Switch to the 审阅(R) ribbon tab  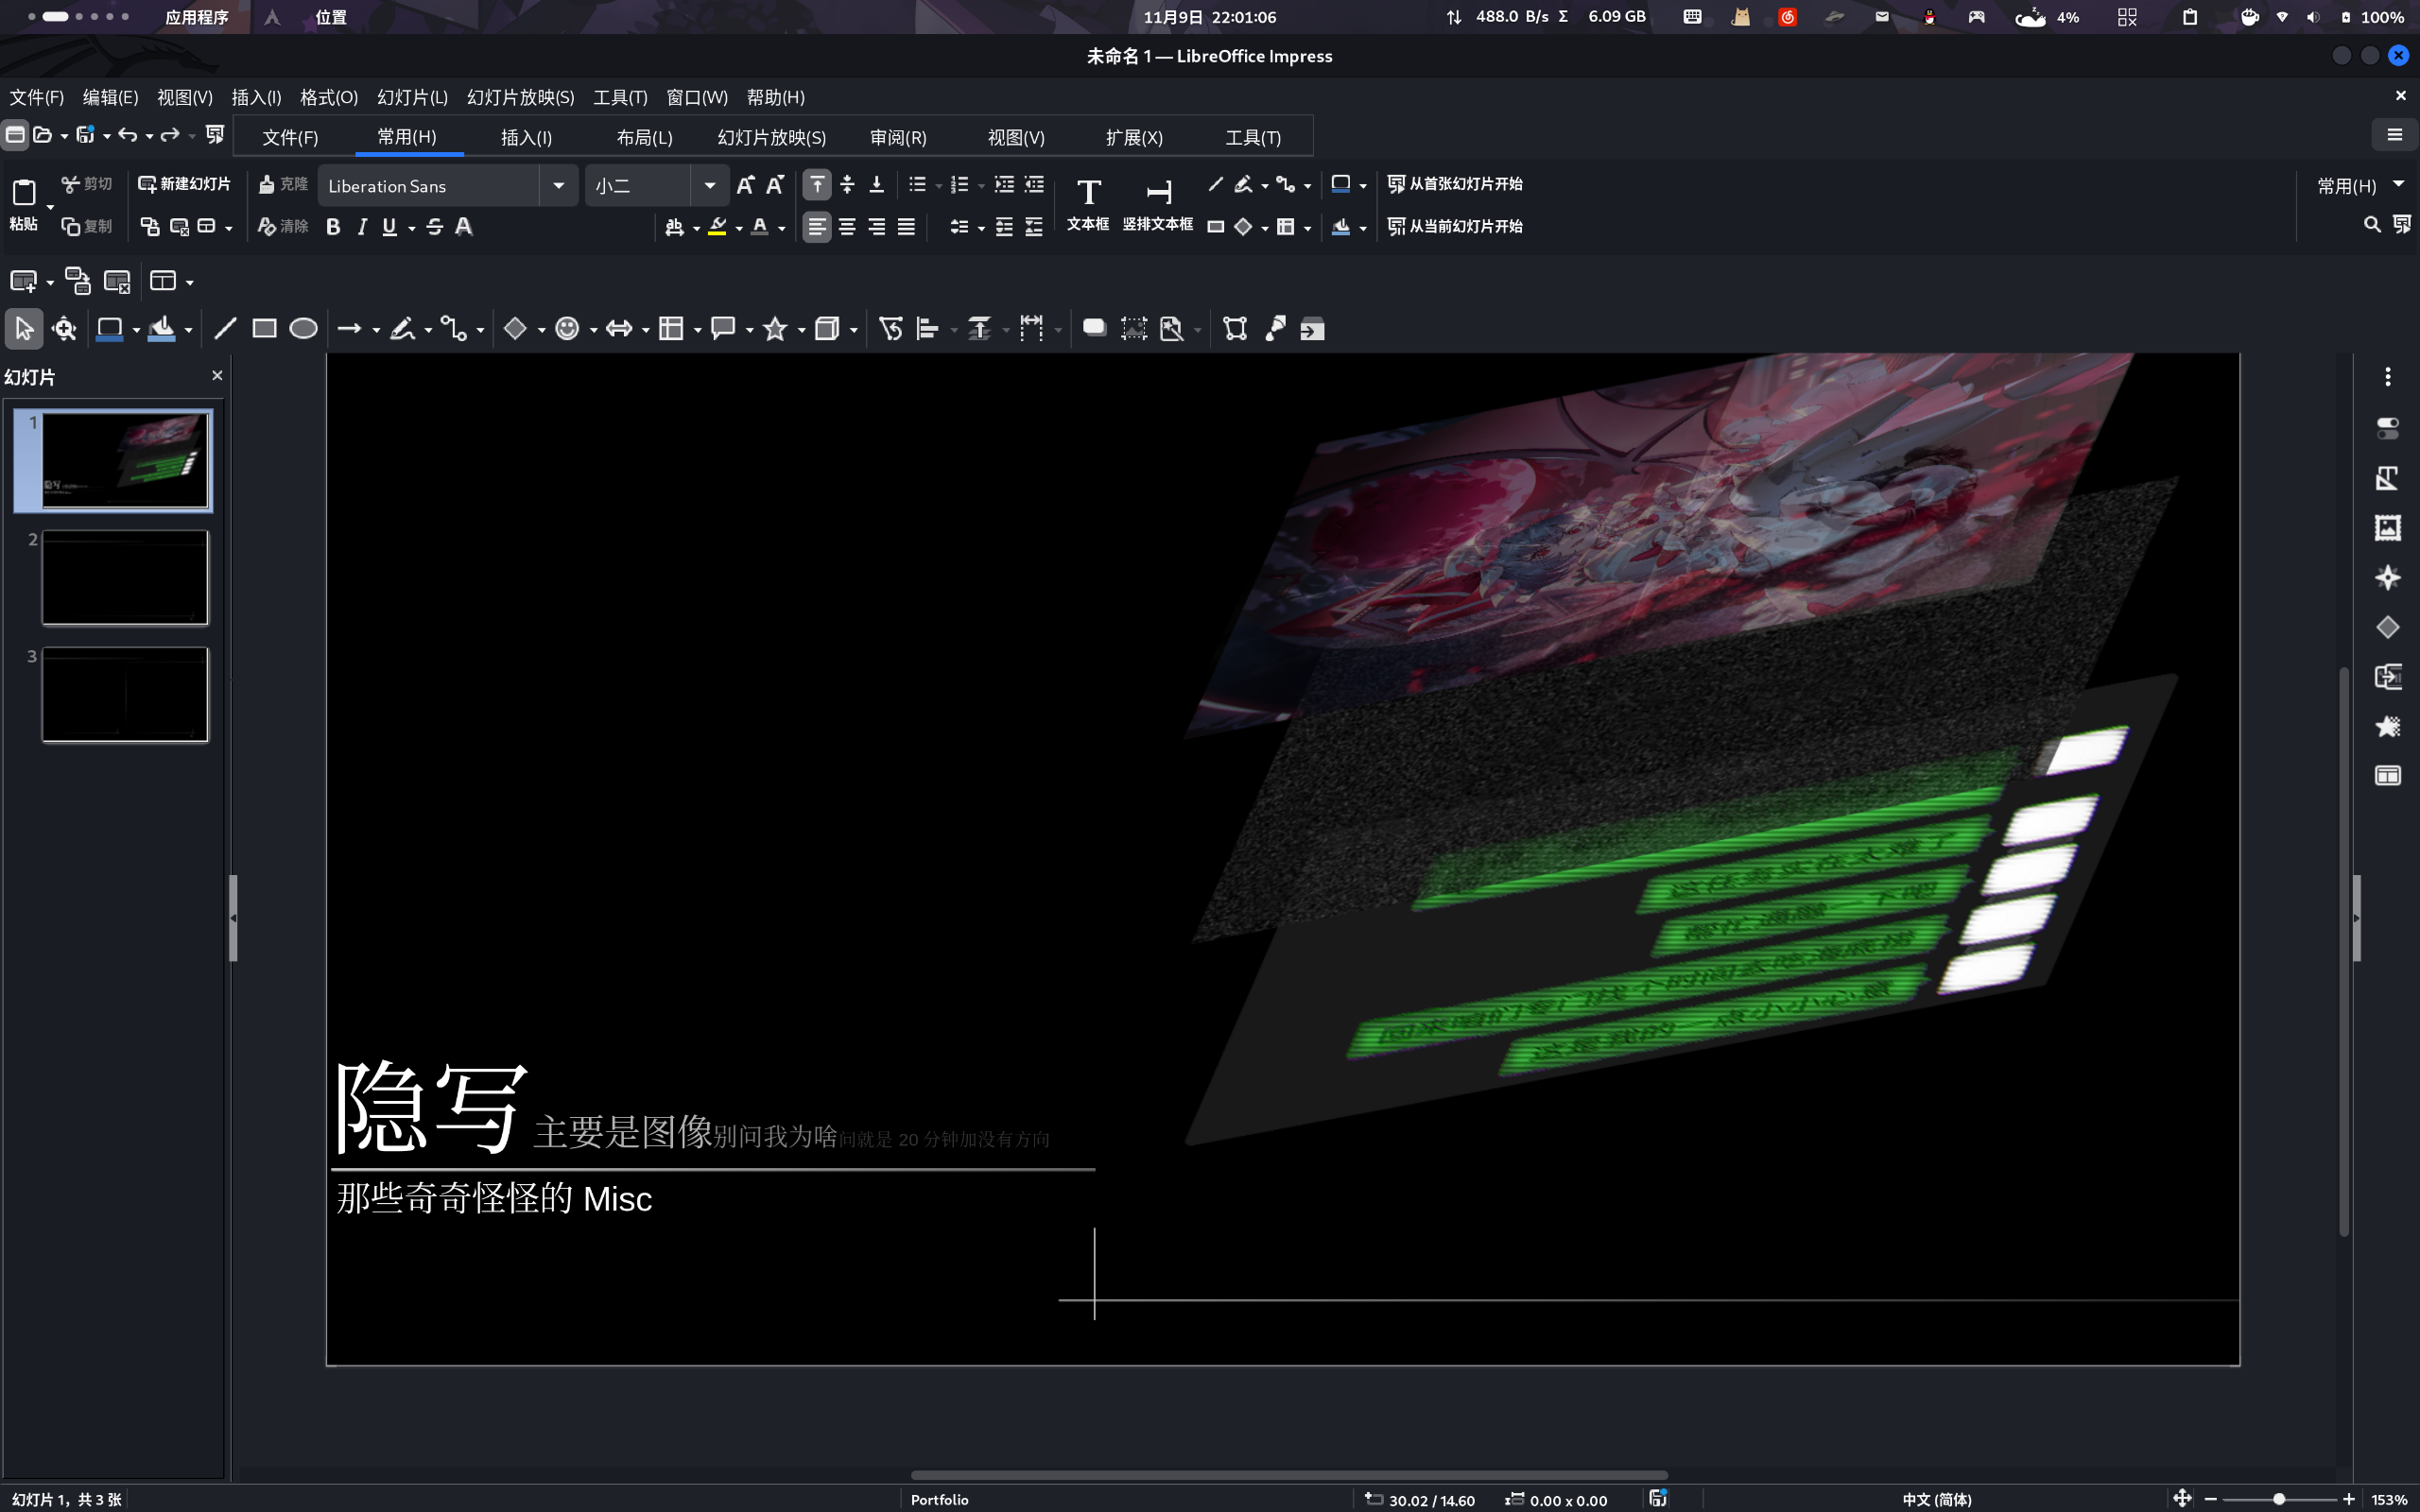pyautogui.click(x=898, y=138)
